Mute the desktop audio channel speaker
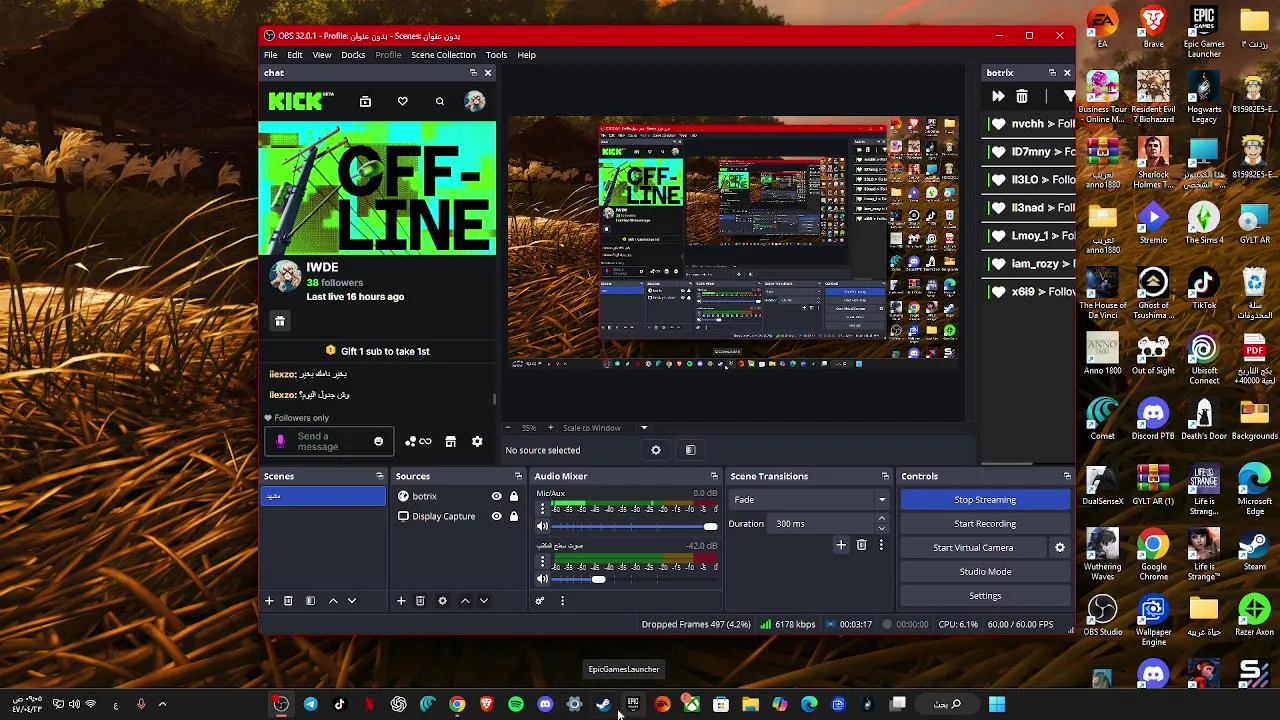1280x720 pixels. point(542,579)
